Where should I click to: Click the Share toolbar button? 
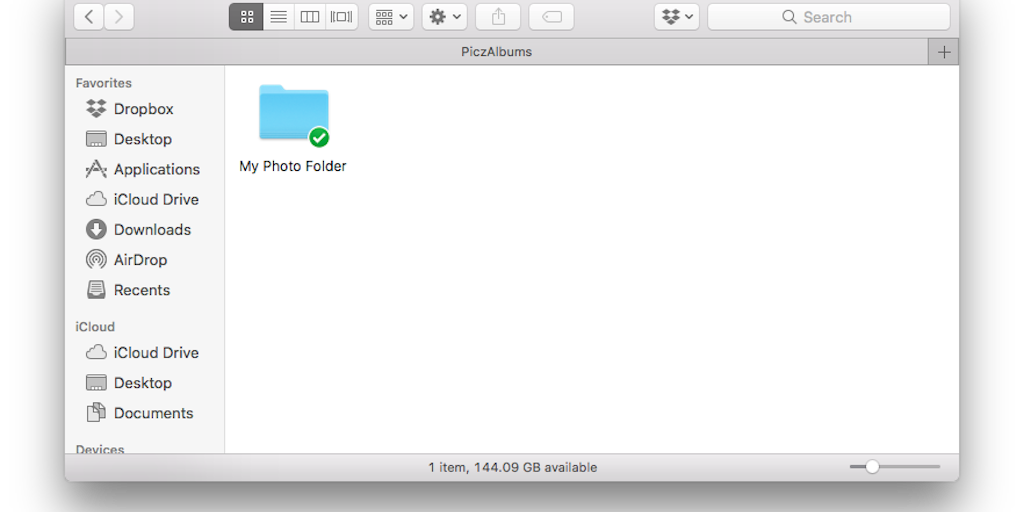tap(498, 17)
